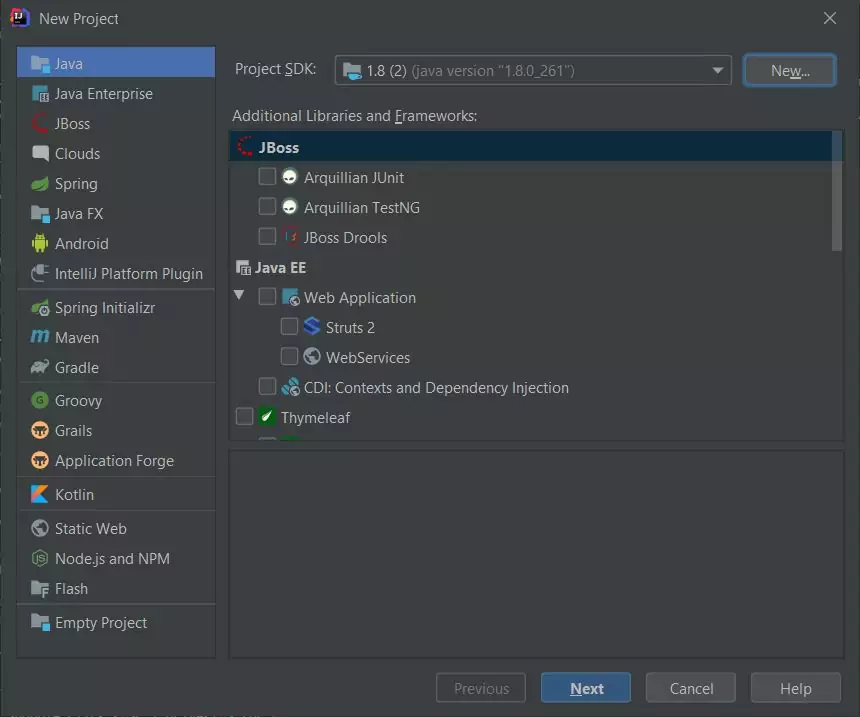Click the Previous button
The height and width of the screenshot is (717, 860).
pos(481,688)
